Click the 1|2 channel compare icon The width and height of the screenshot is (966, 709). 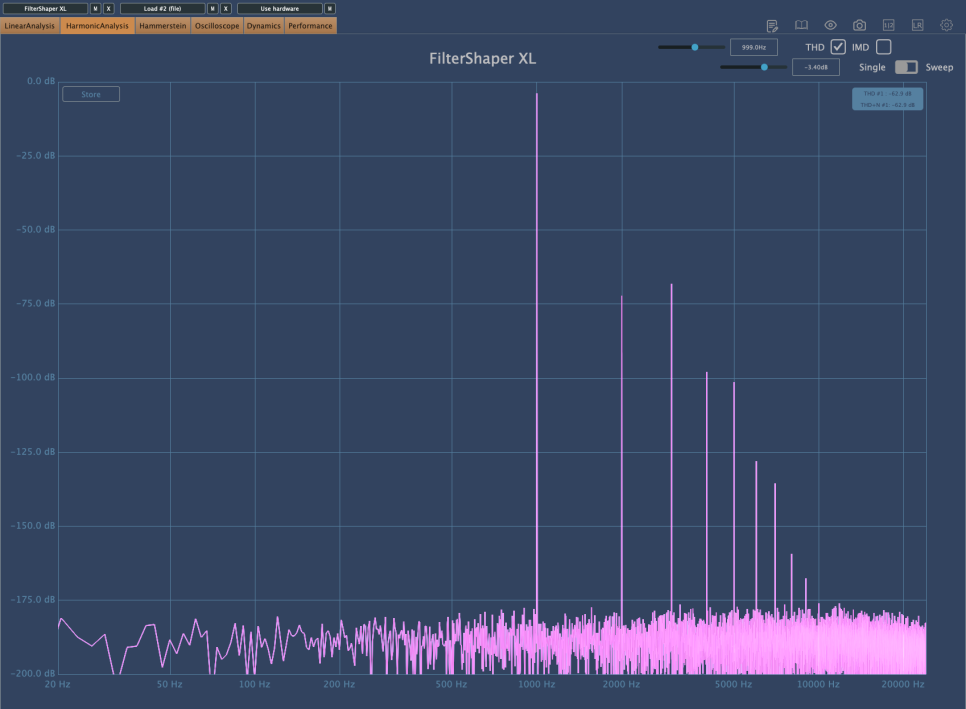click(888, 25)
